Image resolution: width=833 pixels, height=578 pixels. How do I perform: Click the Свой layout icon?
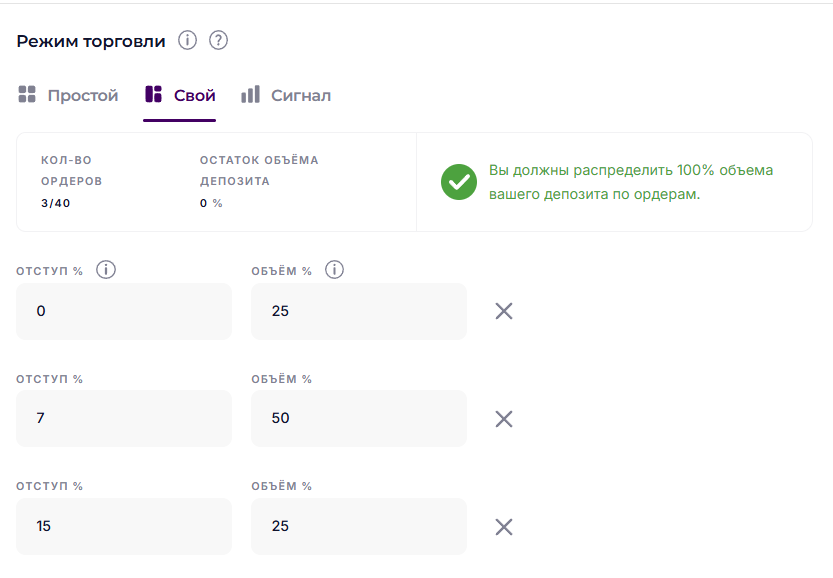pos(154,94)
